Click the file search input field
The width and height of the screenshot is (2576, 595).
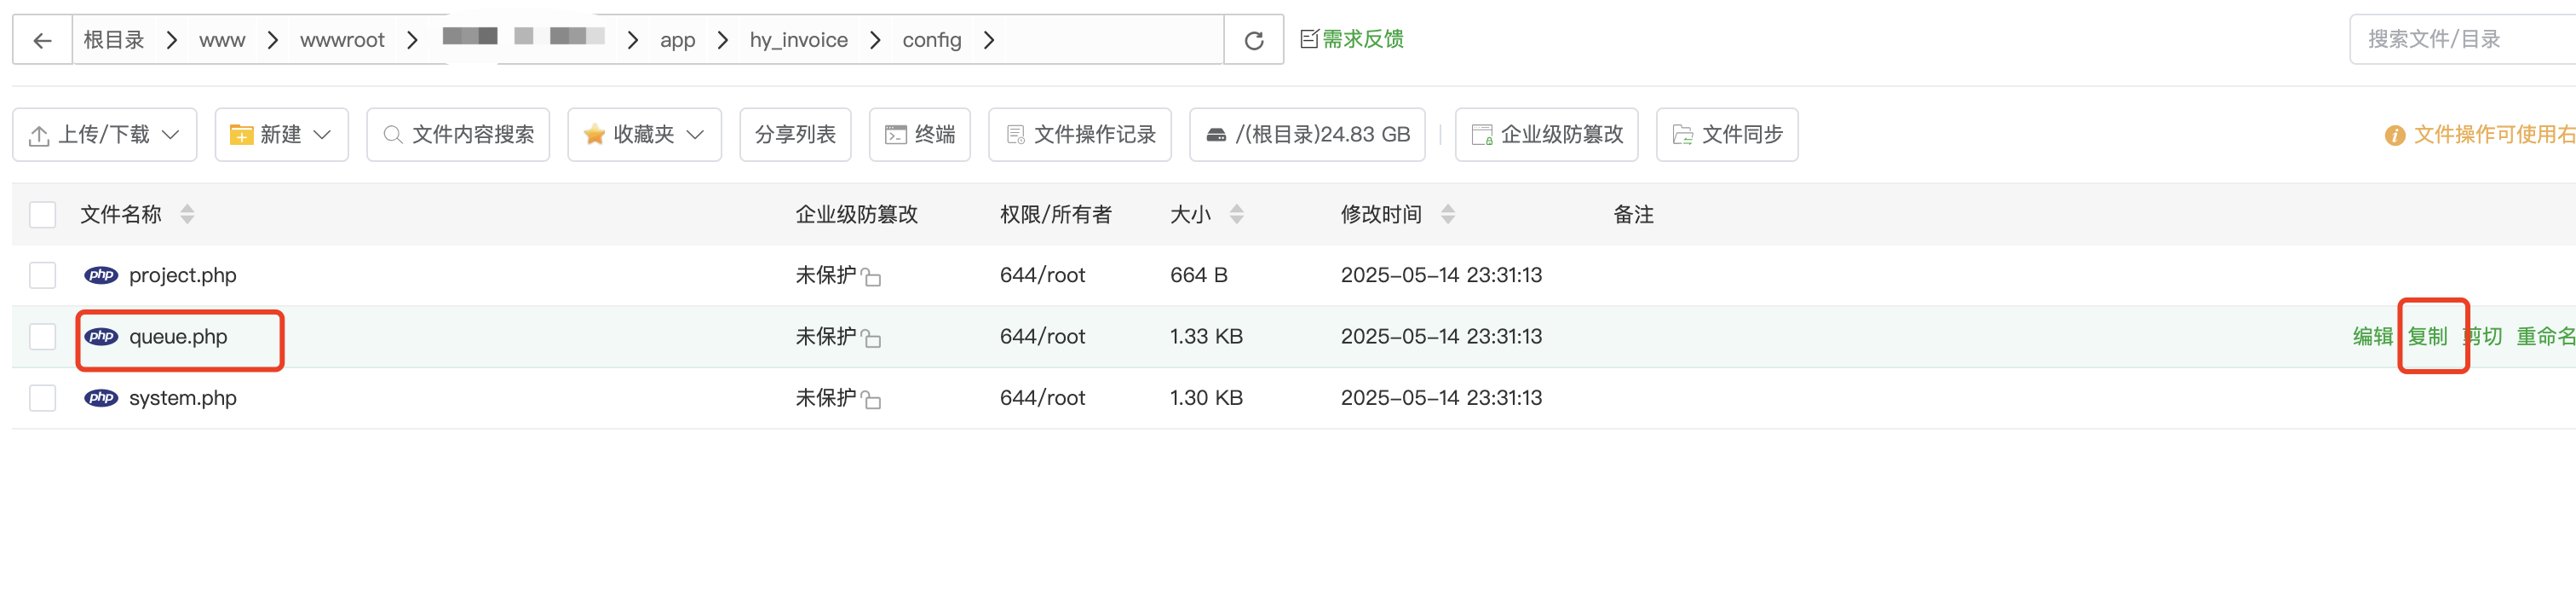pyautogui.click(x=2460, y=40)
